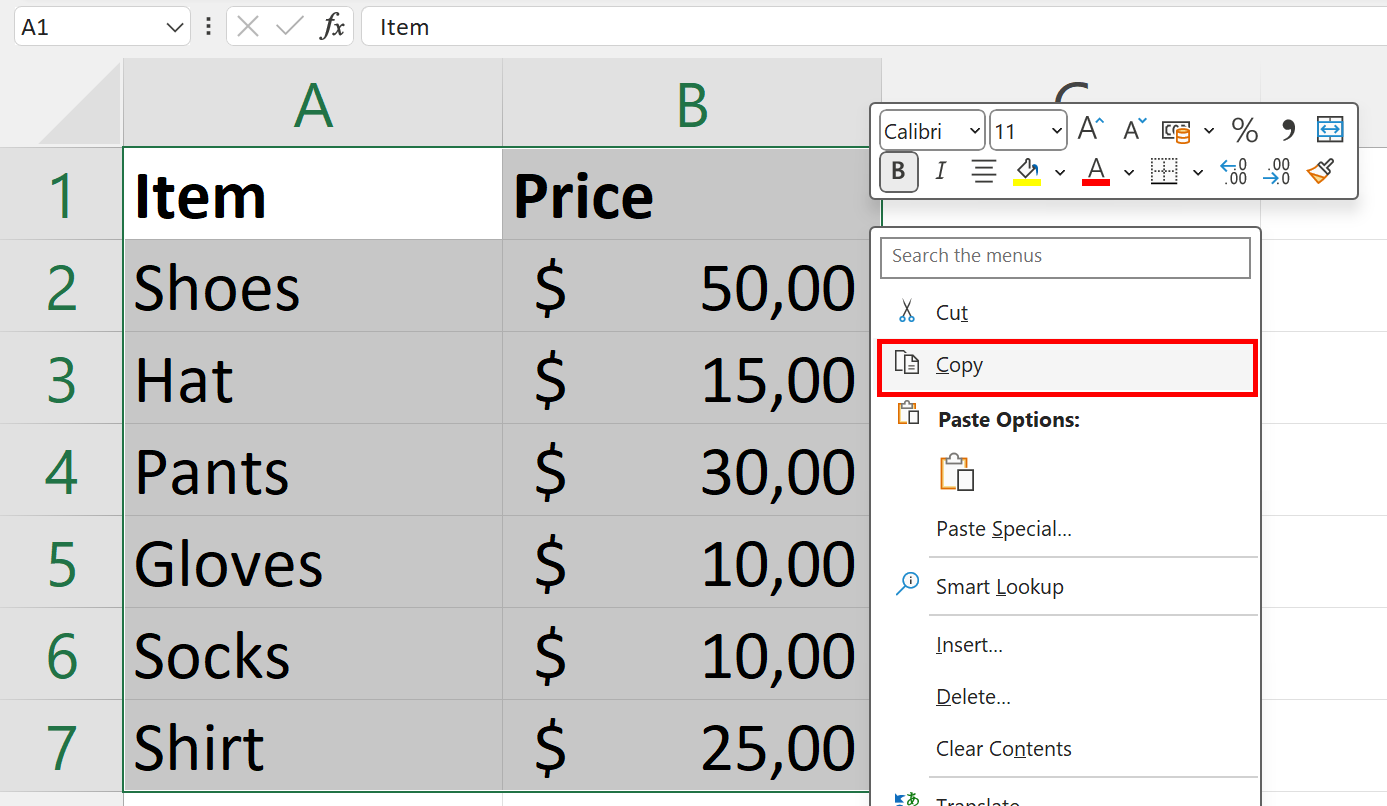Click the Borders icon

pos(1164,172)
